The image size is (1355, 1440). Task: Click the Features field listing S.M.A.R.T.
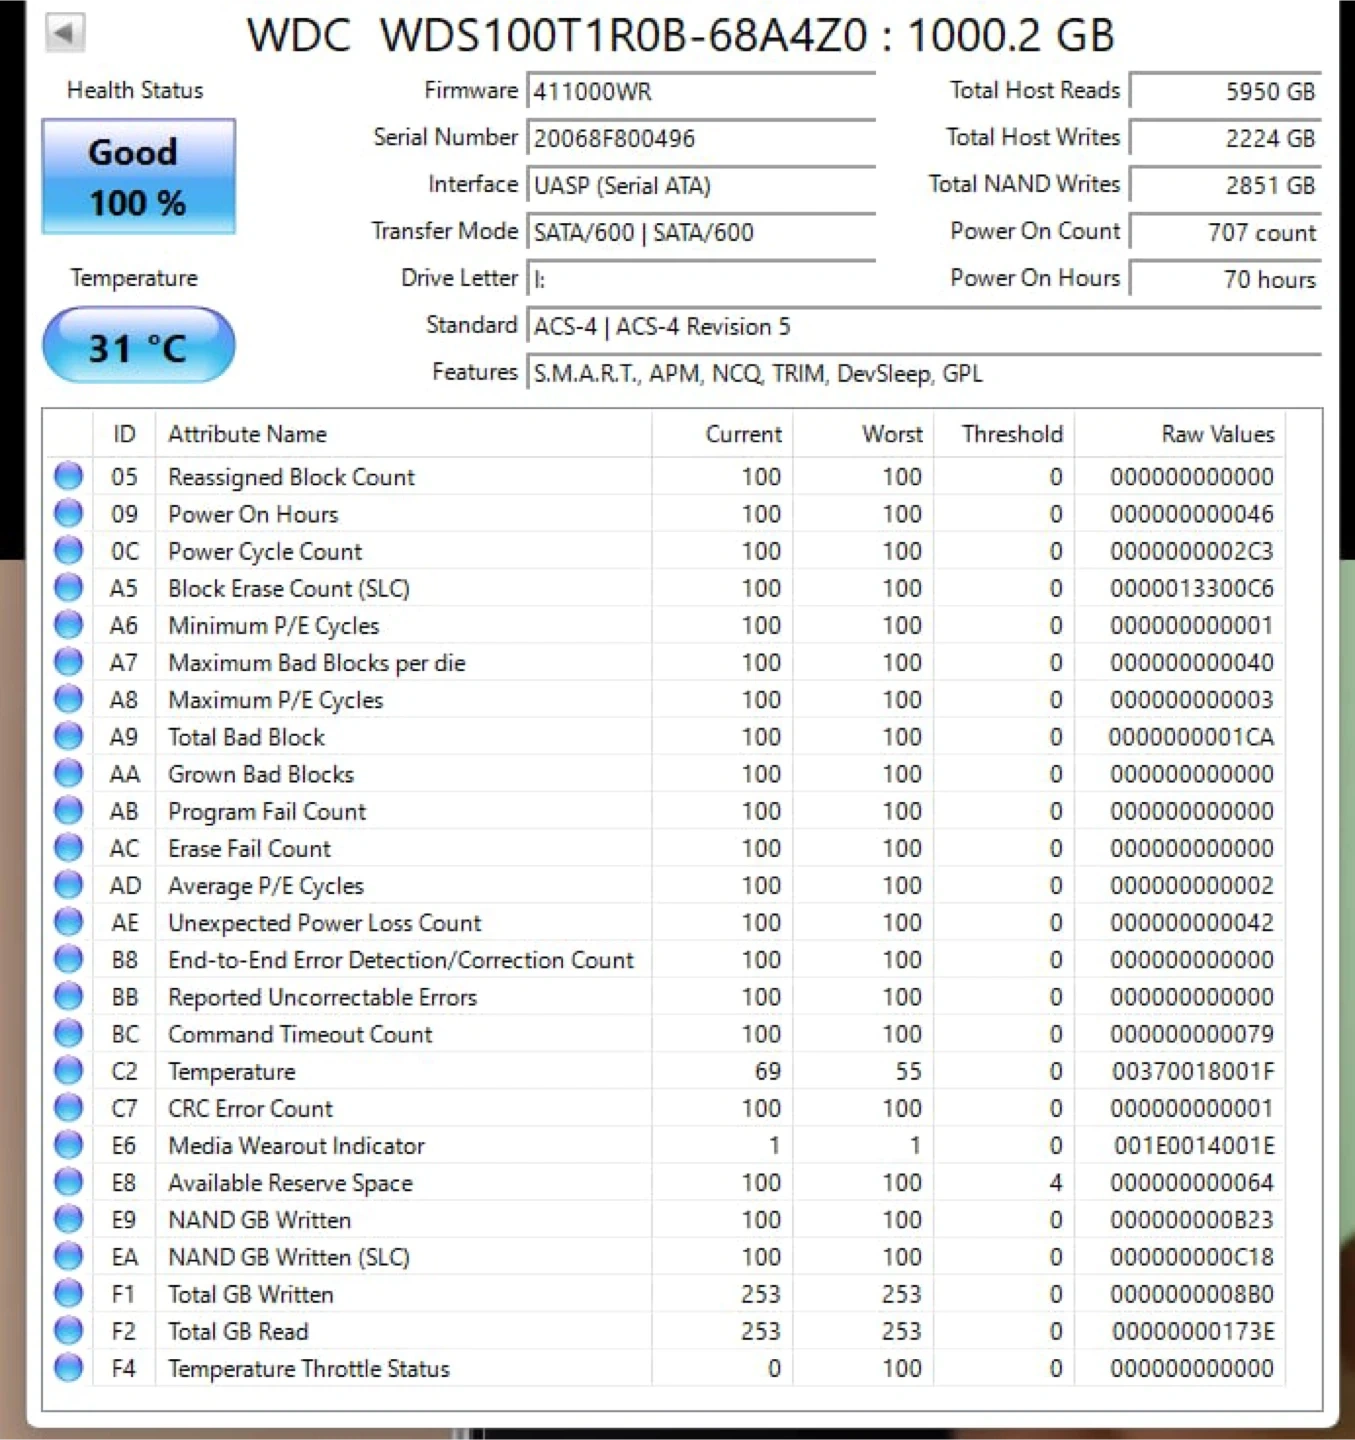click(x=922, y=374)
